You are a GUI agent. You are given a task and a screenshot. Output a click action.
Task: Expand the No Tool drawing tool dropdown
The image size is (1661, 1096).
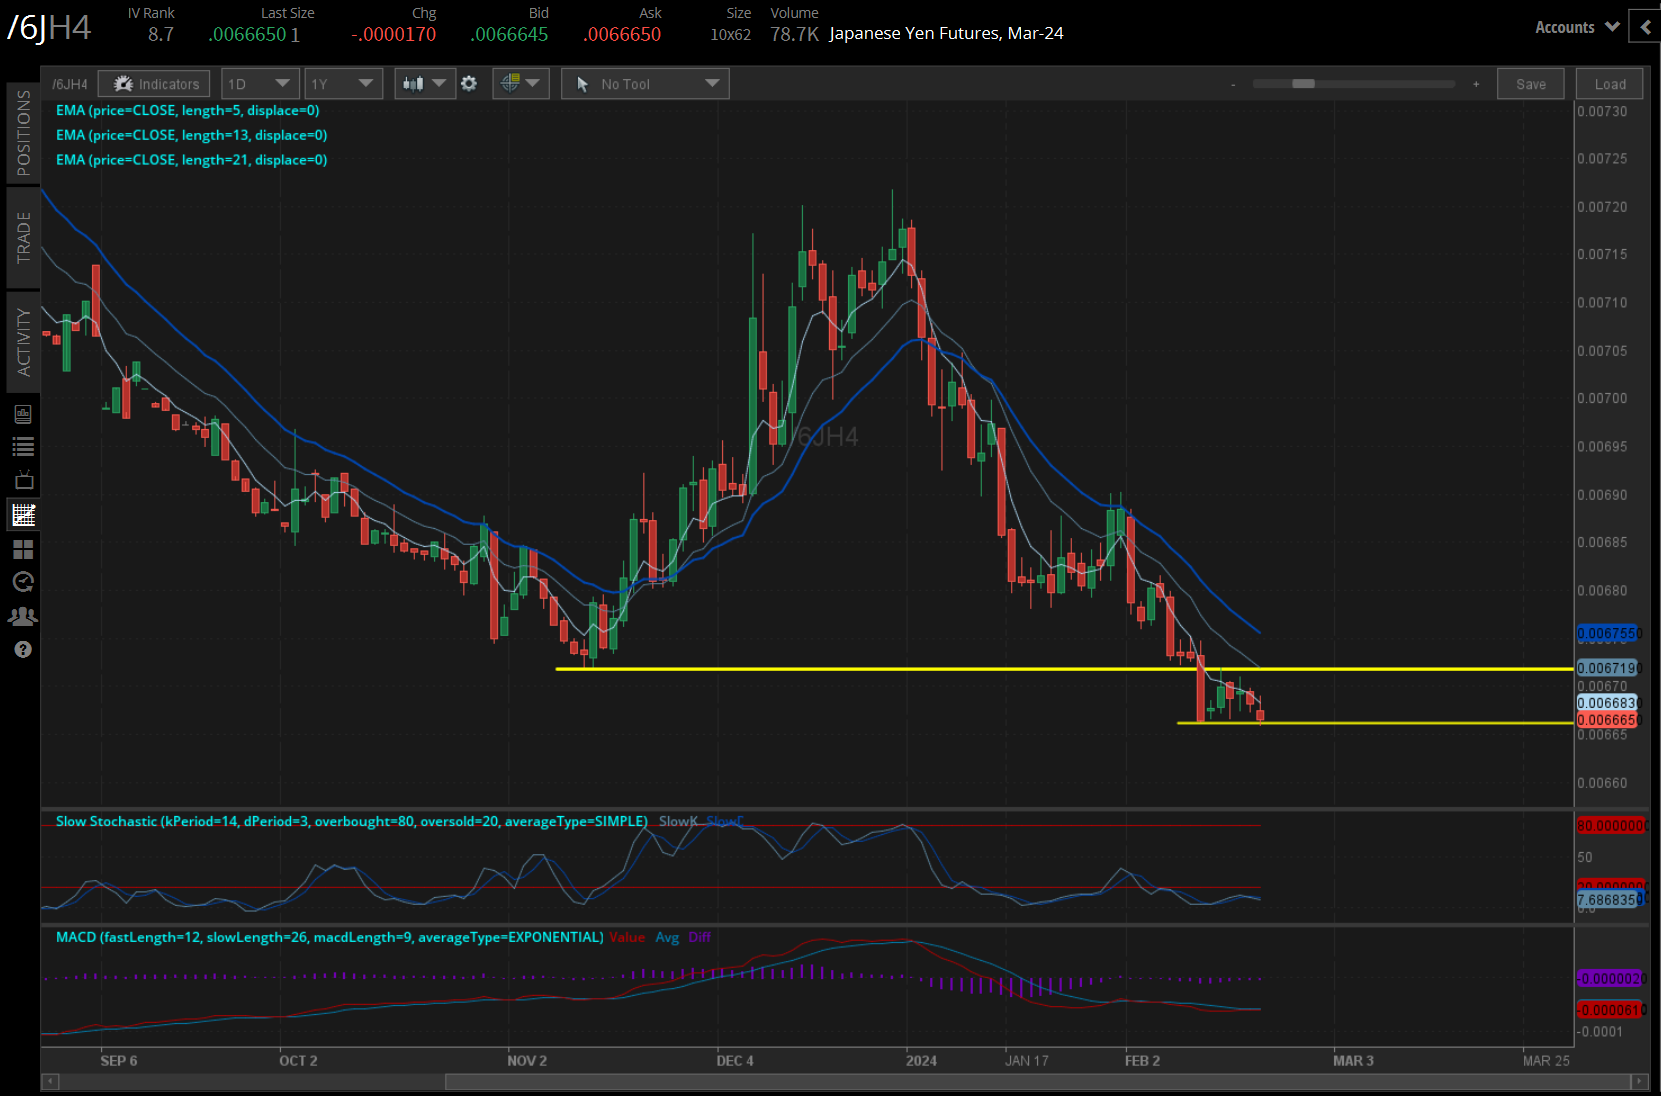click(644, 83)
